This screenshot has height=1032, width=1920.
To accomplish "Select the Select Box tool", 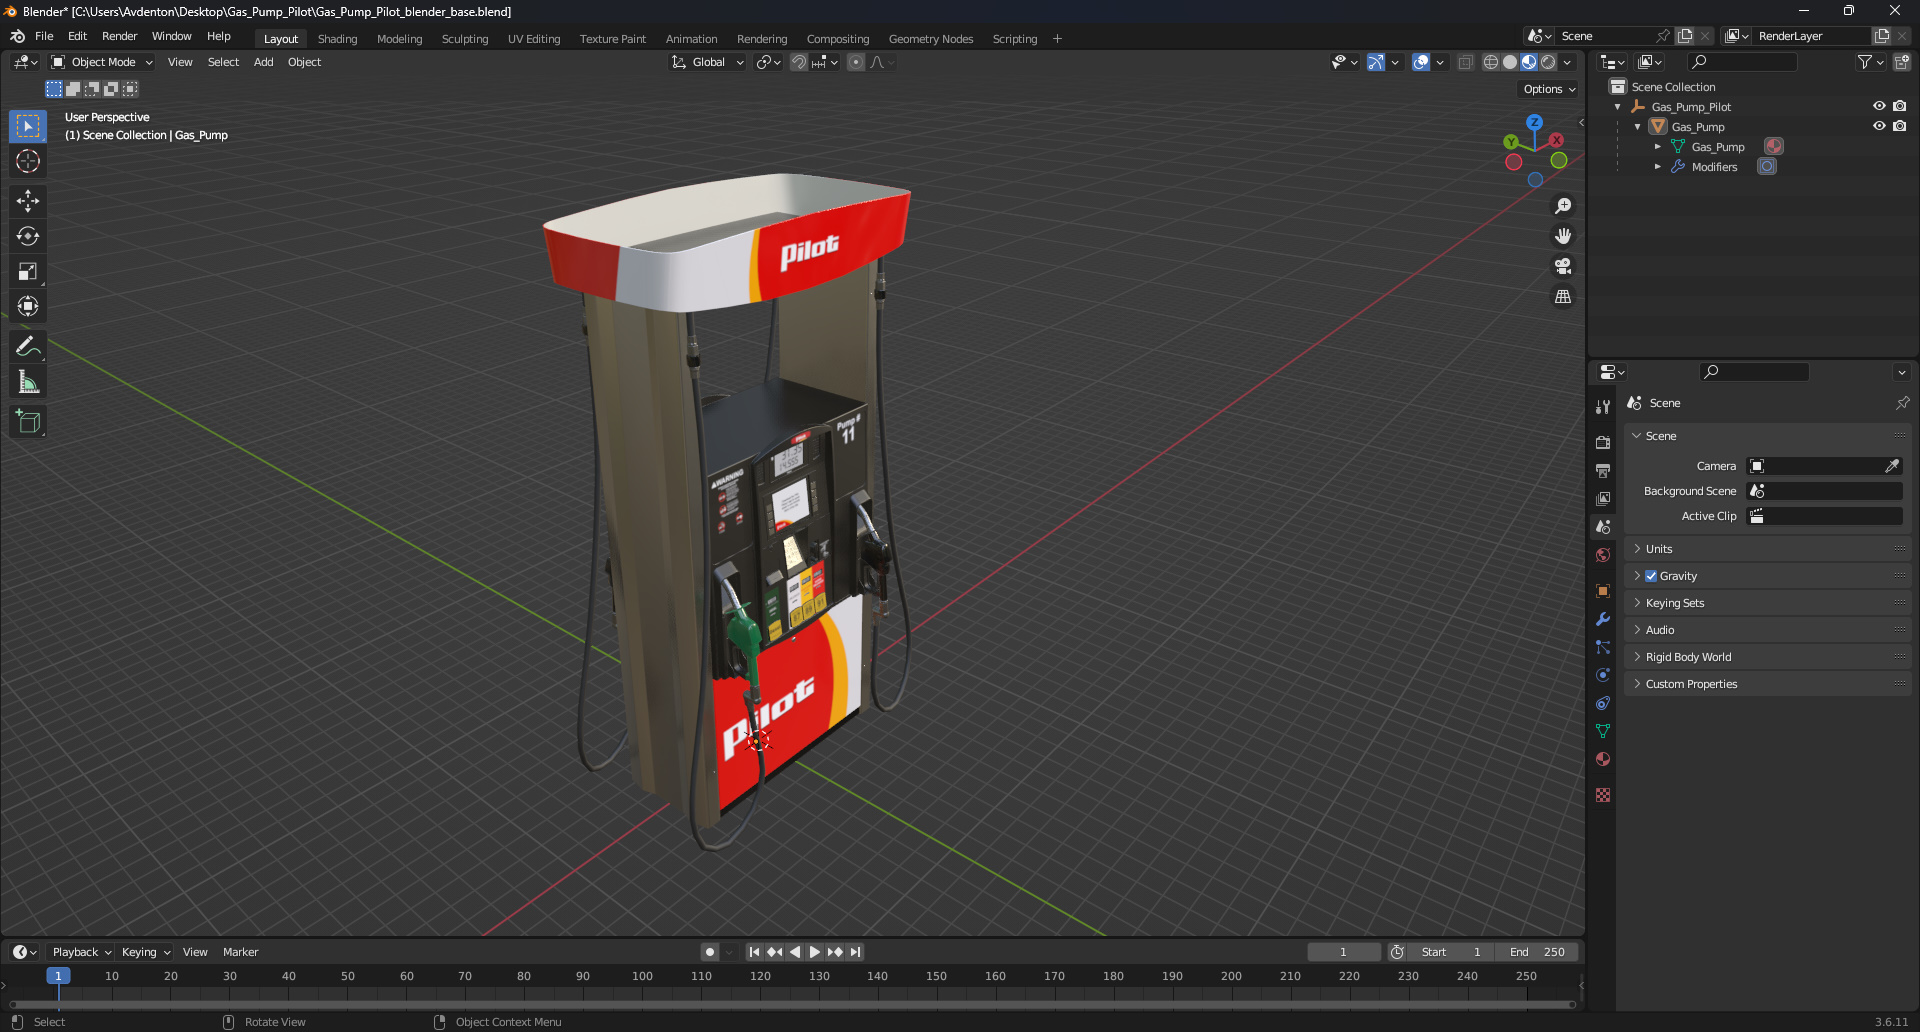I will pos(28,126).
